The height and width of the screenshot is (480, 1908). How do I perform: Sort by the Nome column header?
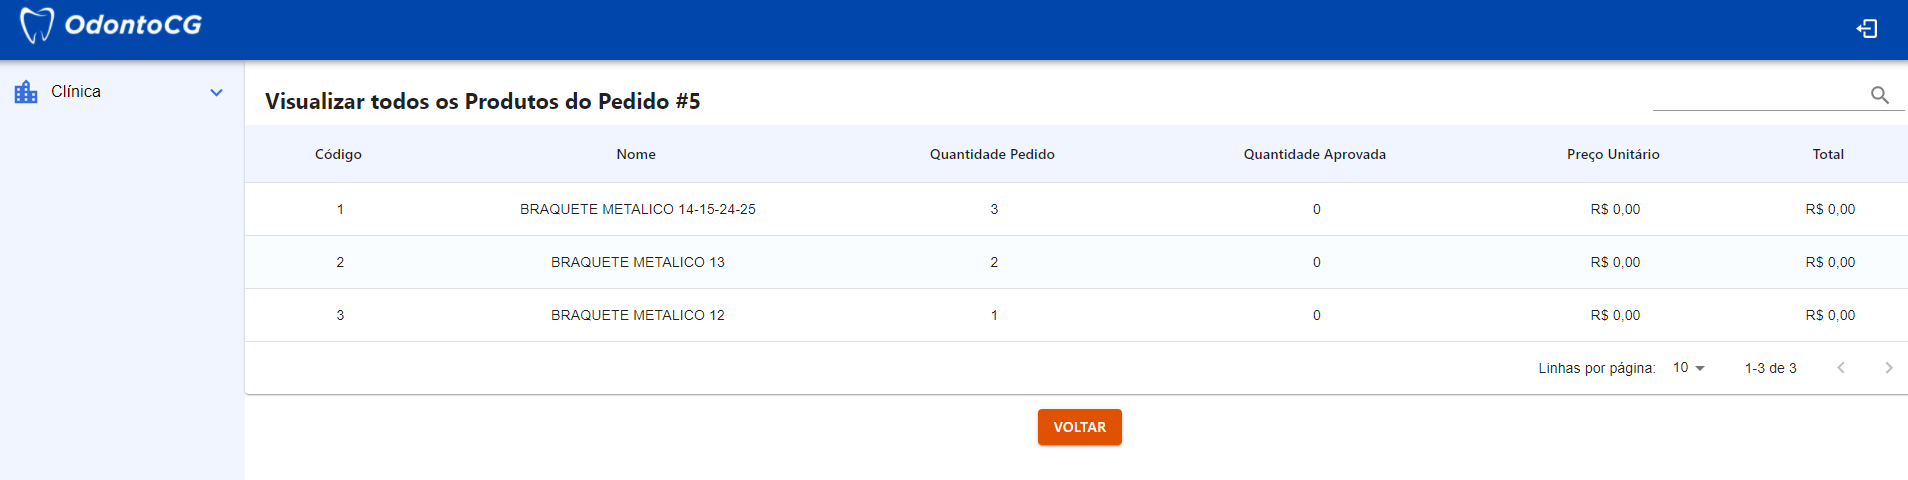[x=636, y=154]
